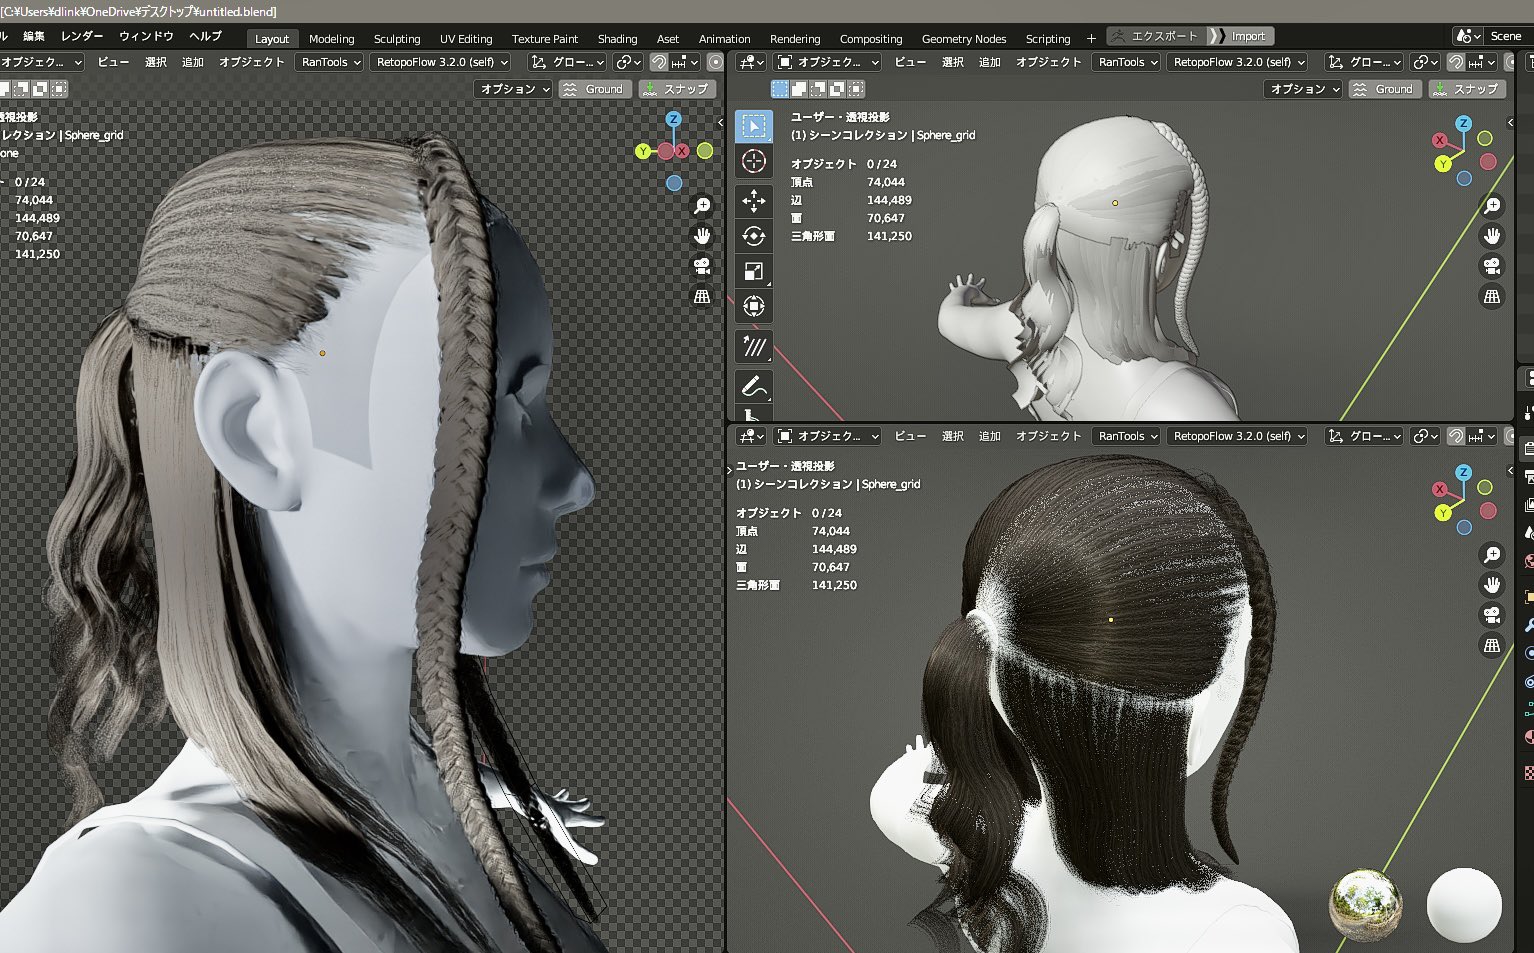
Task: Click the Scene selector field
Action: [1505, 34]
